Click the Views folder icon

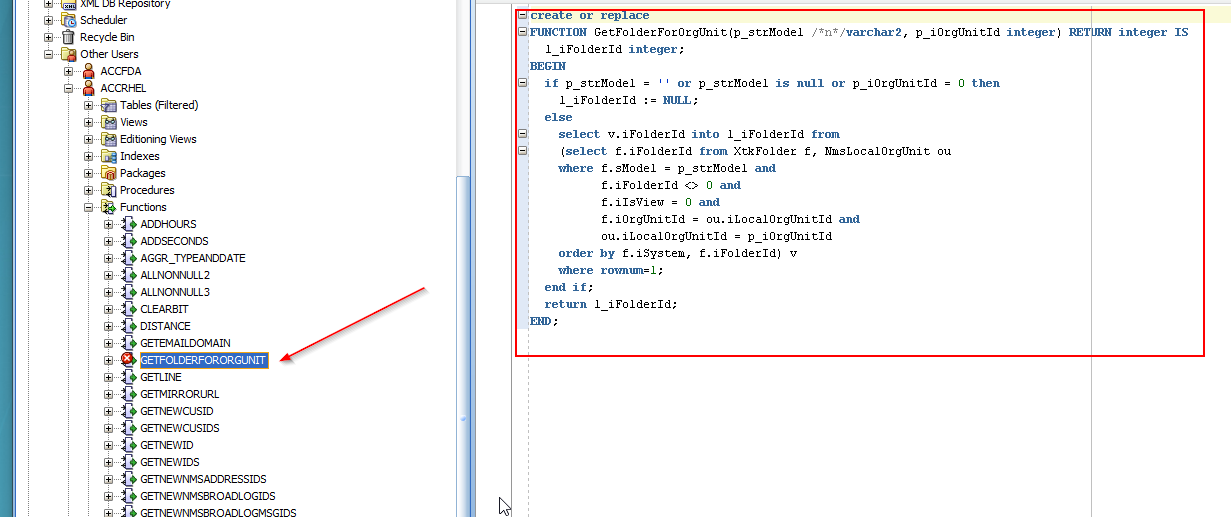point(109,122)
